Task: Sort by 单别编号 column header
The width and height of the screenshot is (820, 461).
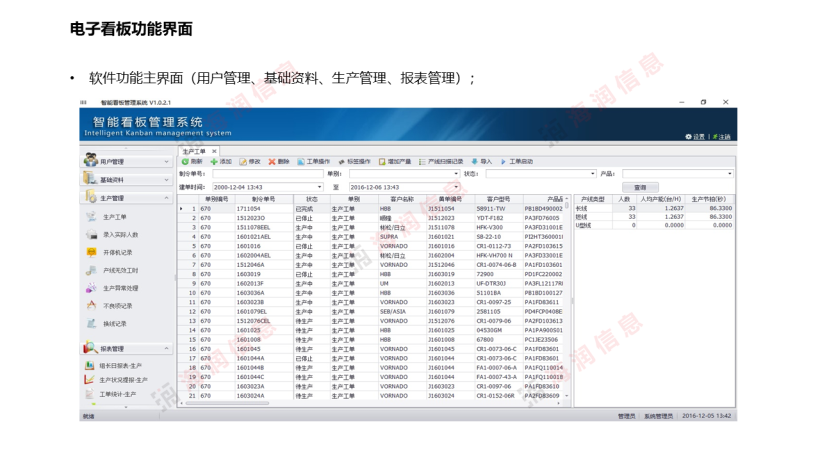Action: pos(217,199)
